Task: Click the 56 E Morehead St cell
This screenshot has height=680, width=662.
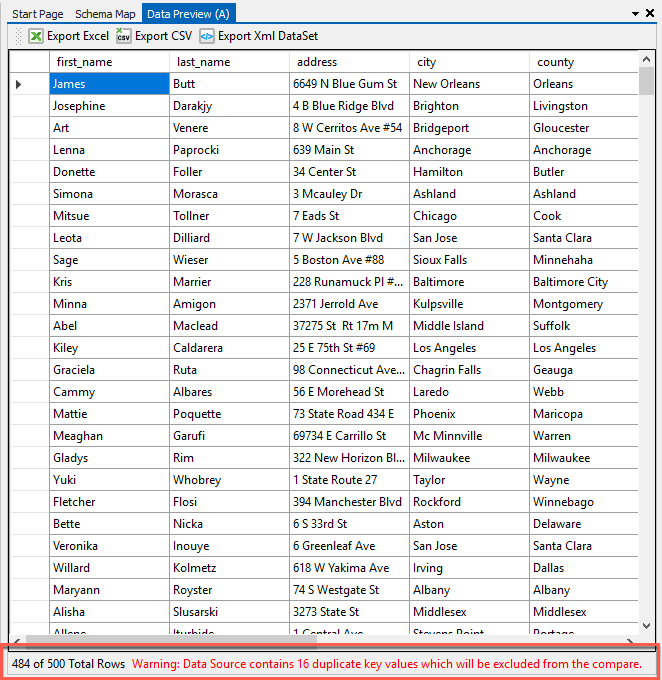Action: (x=350, y=392)
